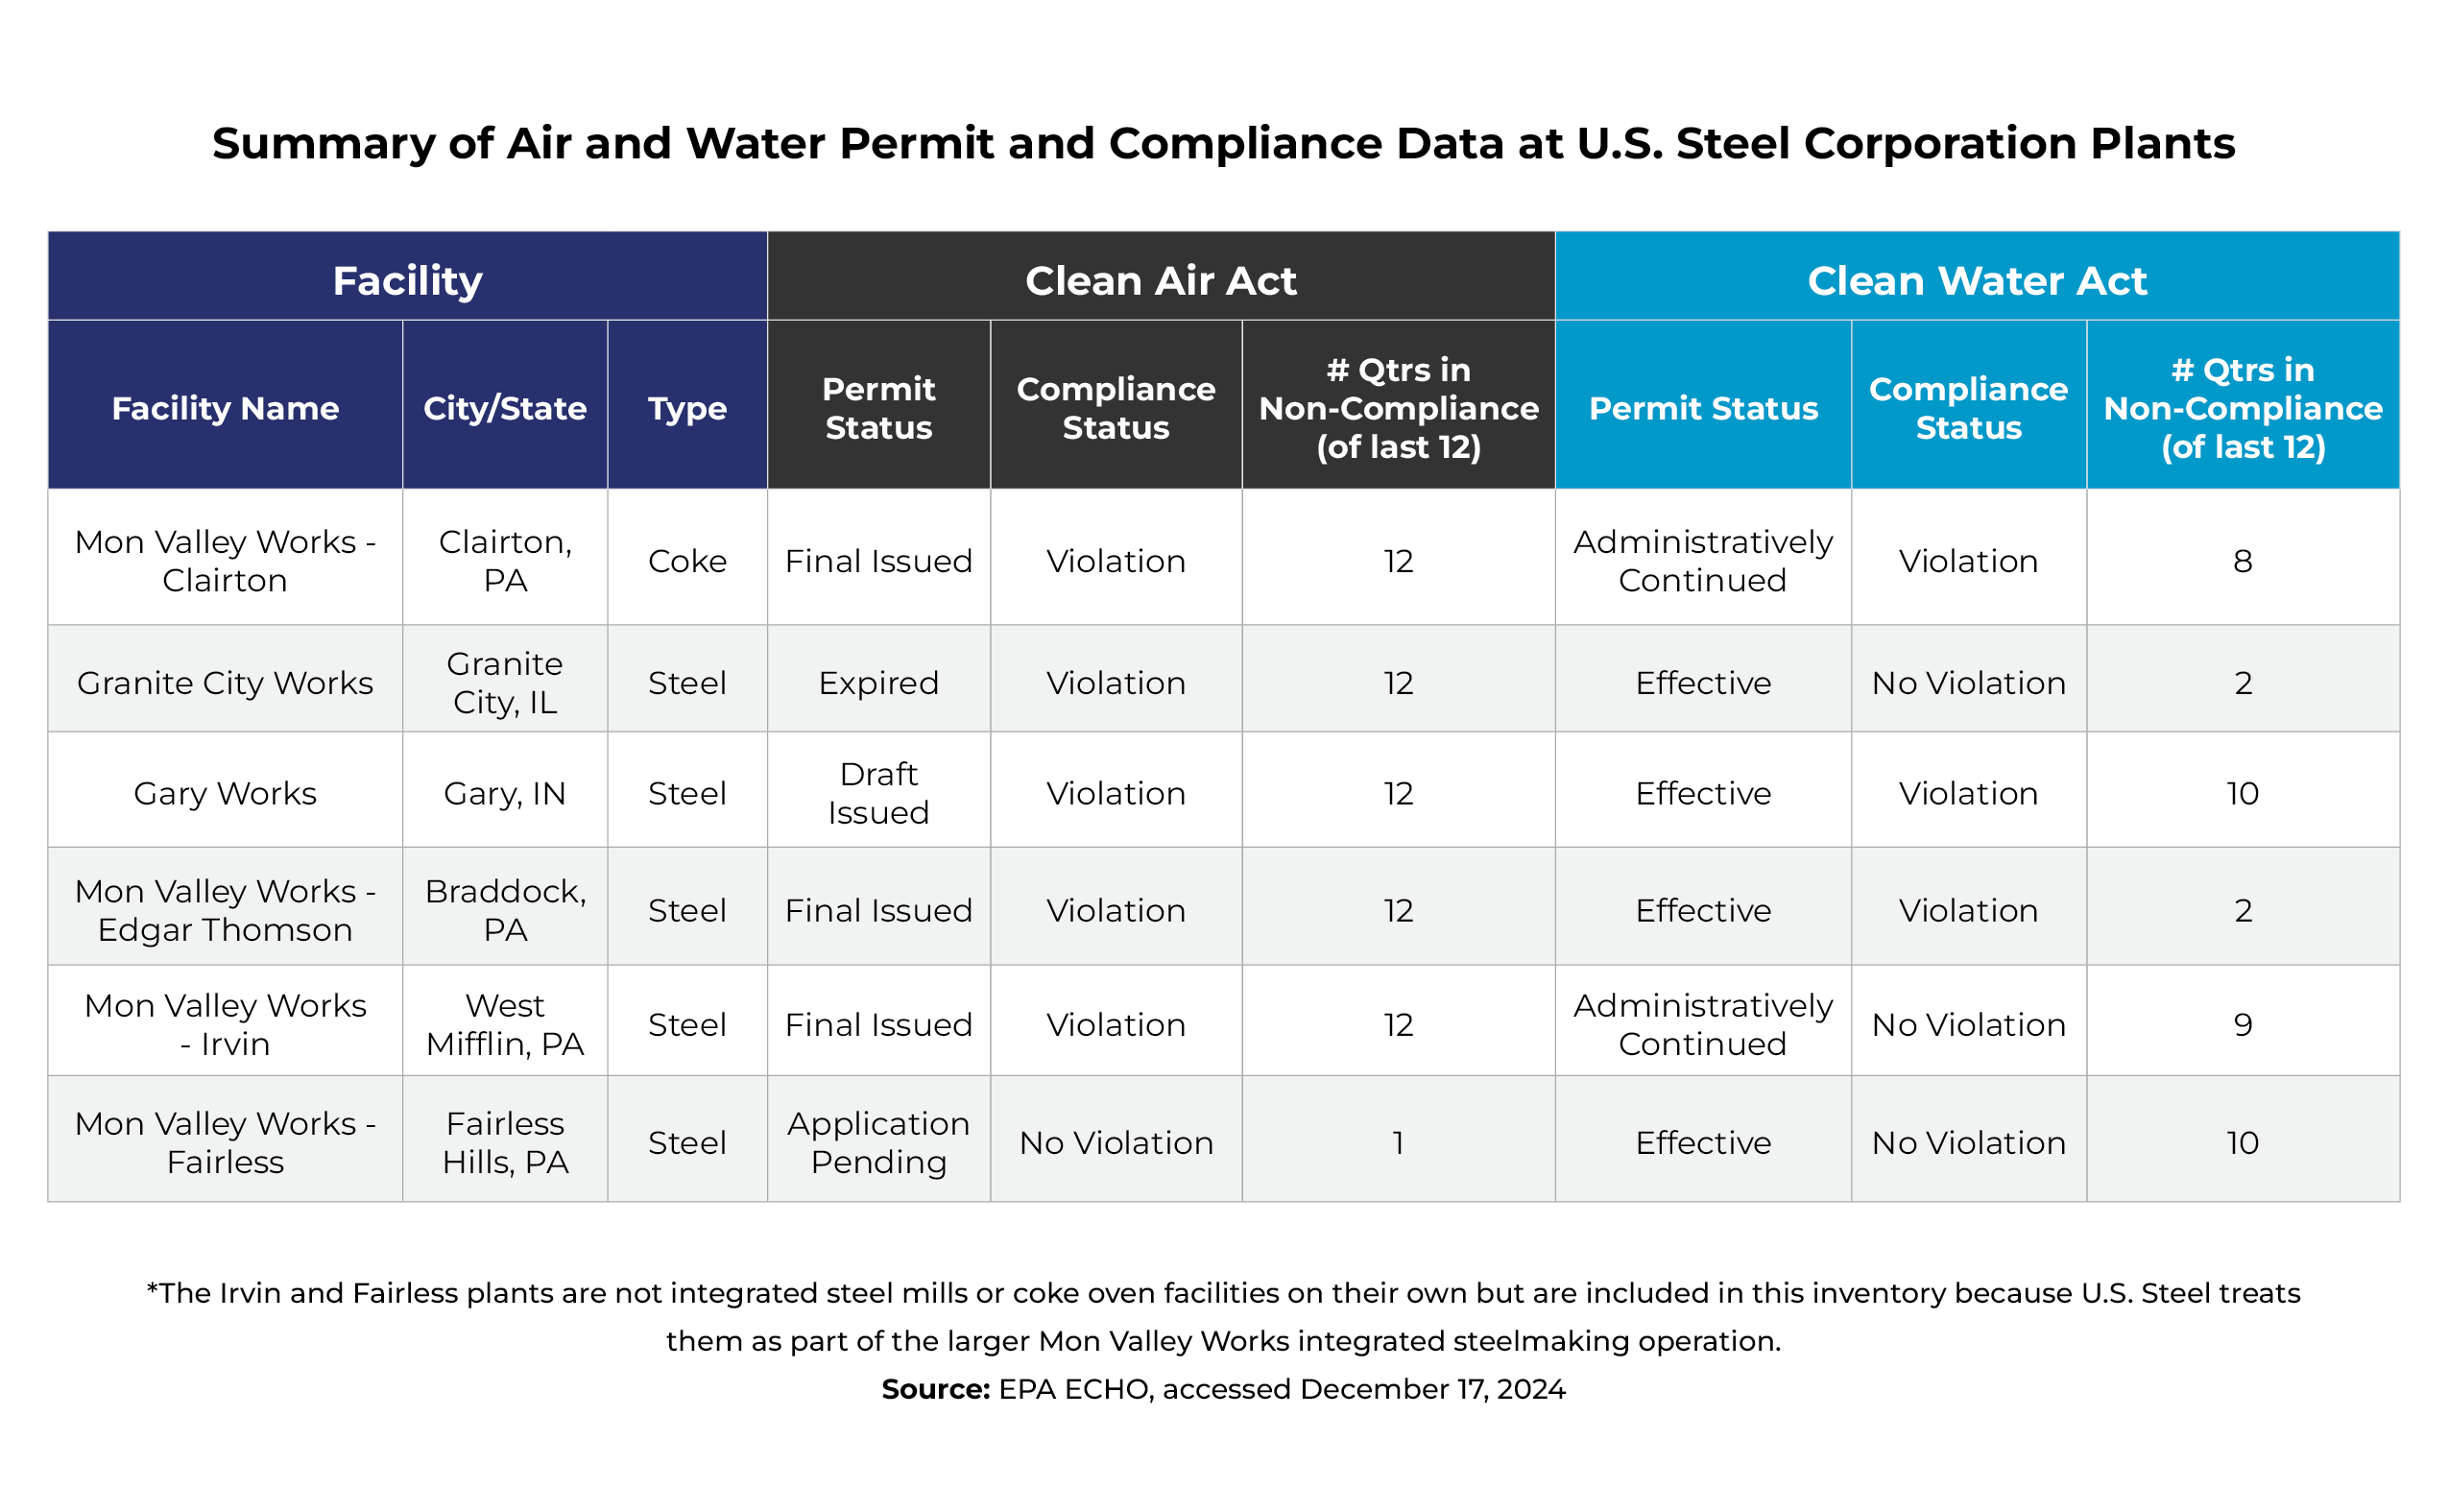Select the Facility group header

(407, 280)
